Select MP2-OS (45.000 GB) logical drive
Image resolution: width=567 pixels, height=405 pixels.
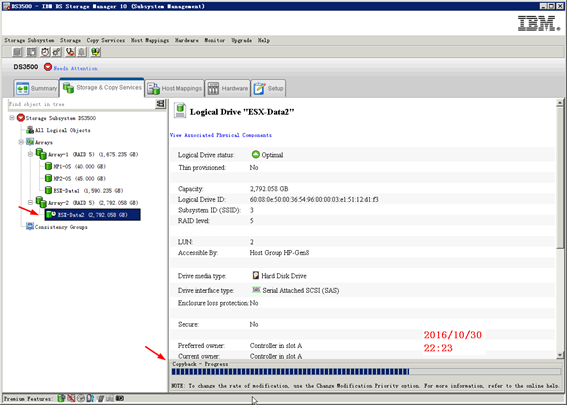80,178
